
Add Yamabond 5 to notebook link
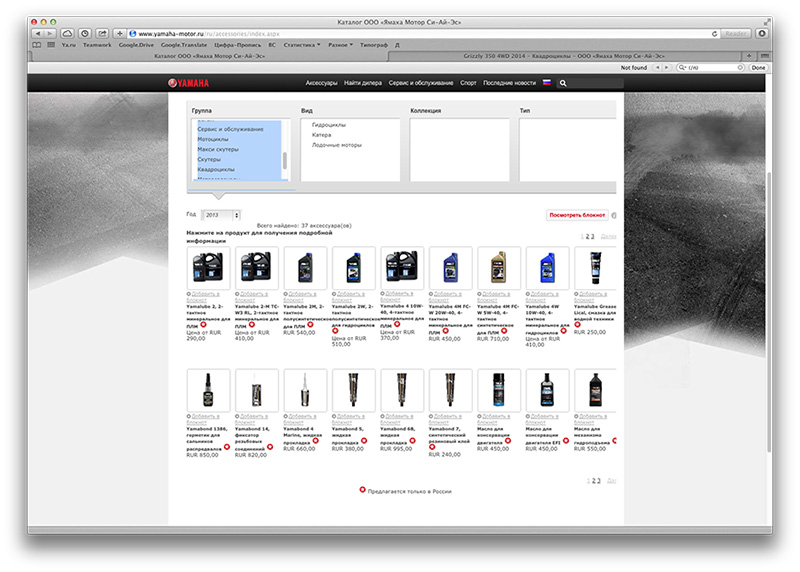coord(348,419)
